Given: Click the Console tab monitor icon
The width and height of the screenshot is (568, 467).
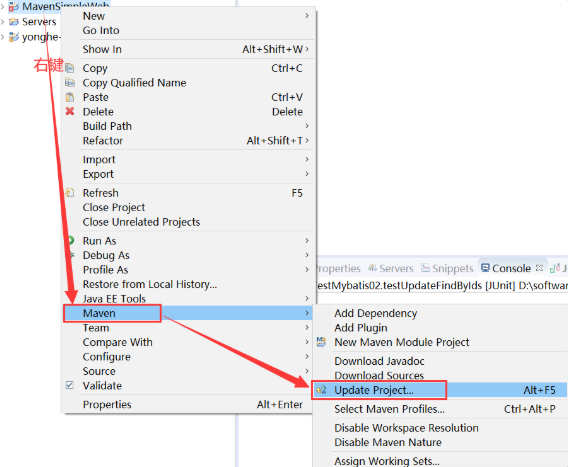Looking at the screenshot, I should [x=485, y=268].
